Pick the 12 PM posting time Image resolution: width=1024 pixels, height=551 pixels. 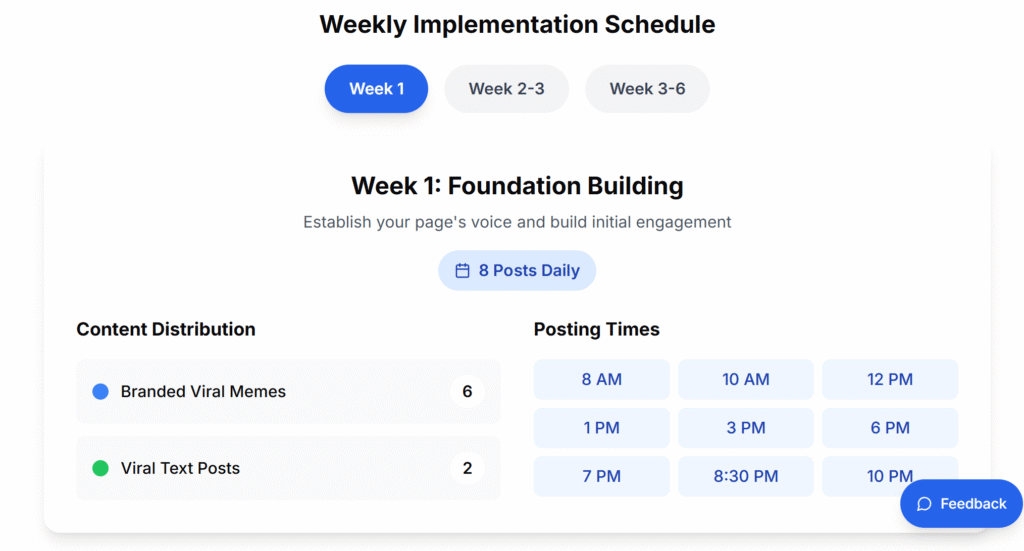click(x=890, y=380)
